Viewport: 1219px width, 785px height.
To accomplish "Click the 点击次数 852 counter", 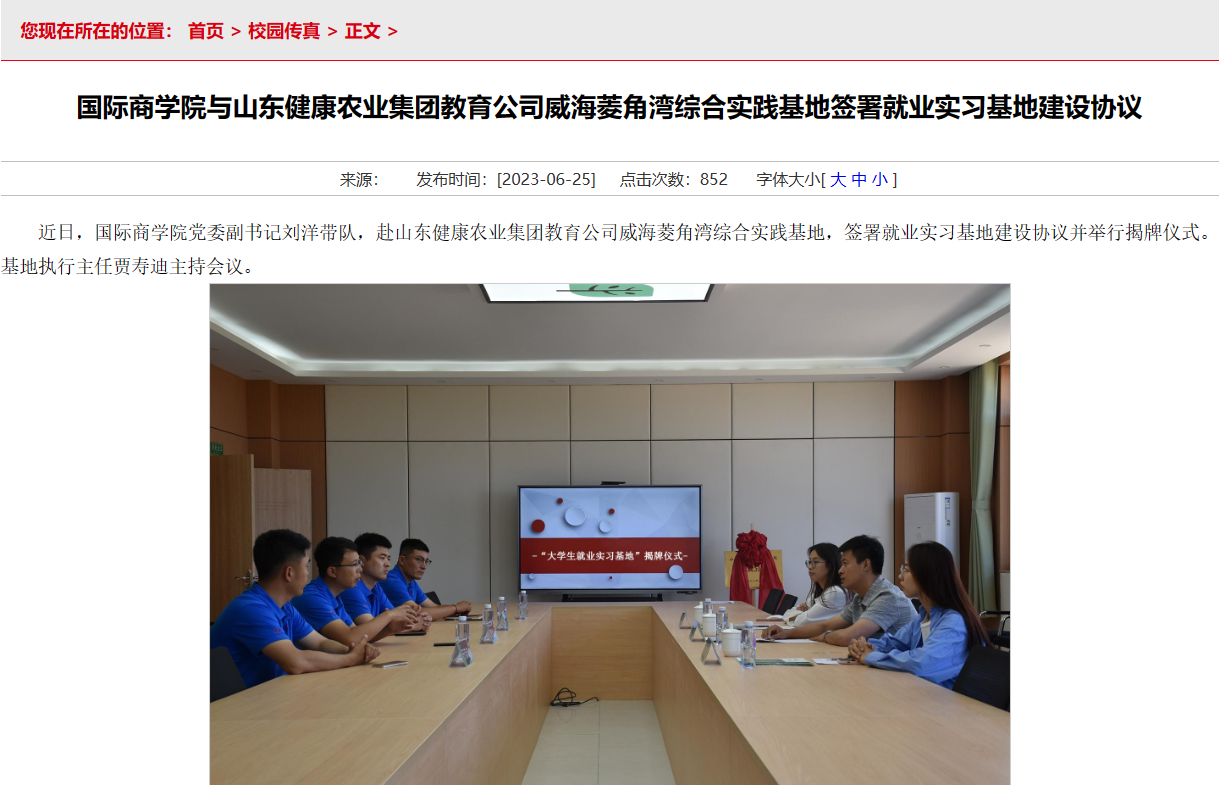I will pyautogui.click(x=674, y=180).
